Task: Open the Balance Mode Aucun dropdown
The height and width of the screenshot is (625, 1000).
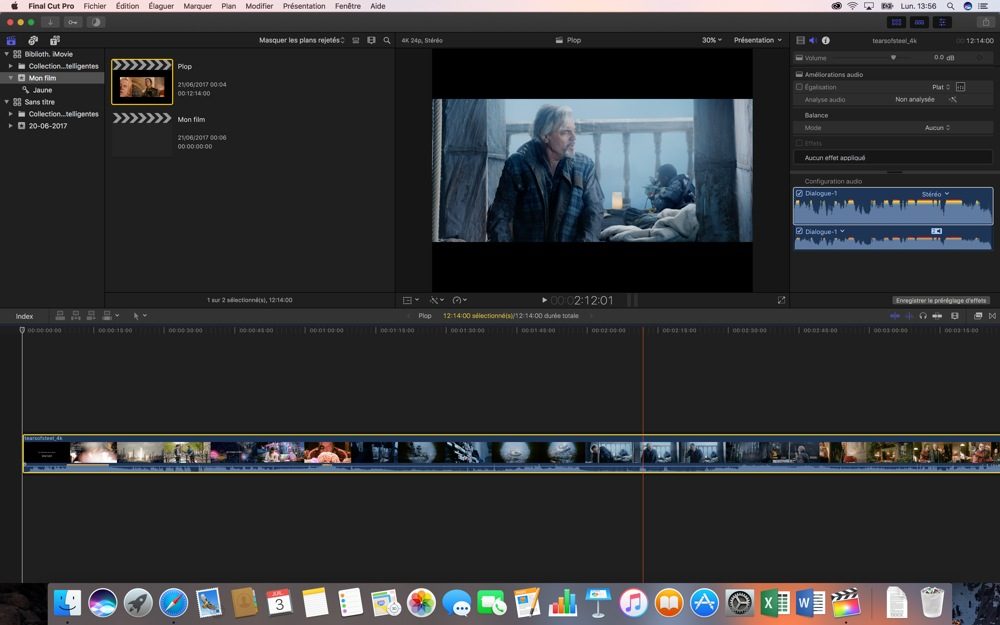Action: pyautogui.click(x=937, y=128)
